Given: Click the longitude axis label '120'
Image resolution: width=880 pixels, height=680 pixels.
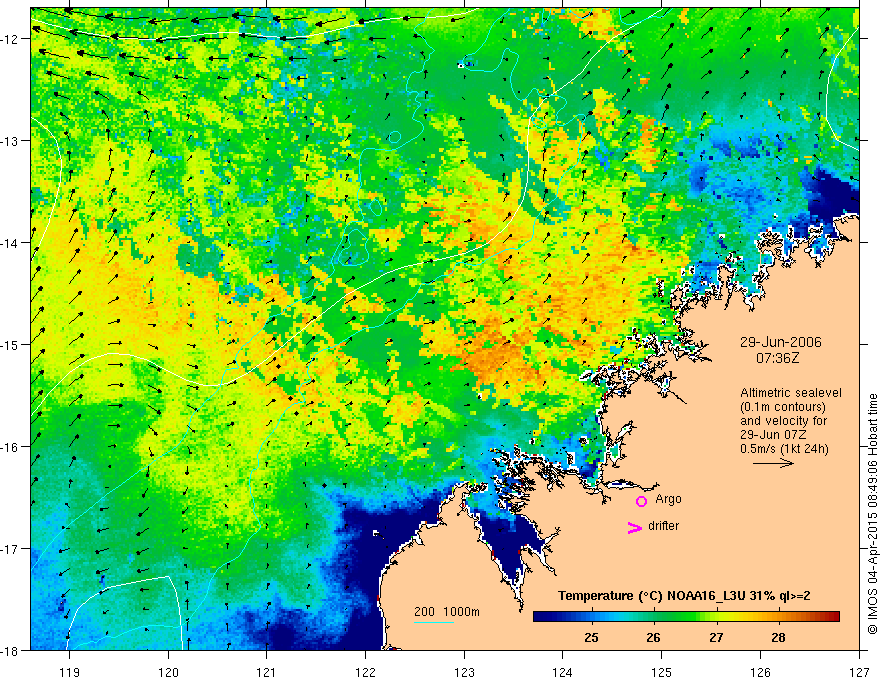Looking at the screenshot, I should (x=168, y=672).
